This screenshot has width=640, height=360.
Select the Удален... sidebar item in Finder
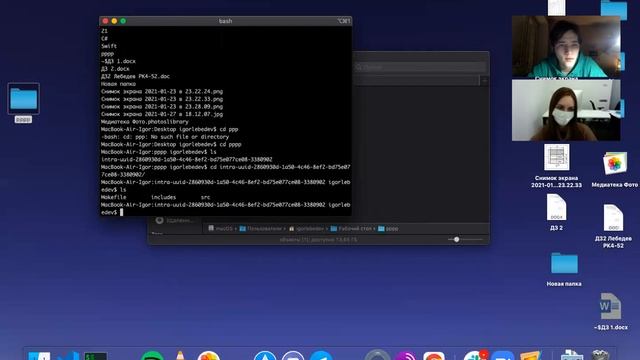(174, 220)
